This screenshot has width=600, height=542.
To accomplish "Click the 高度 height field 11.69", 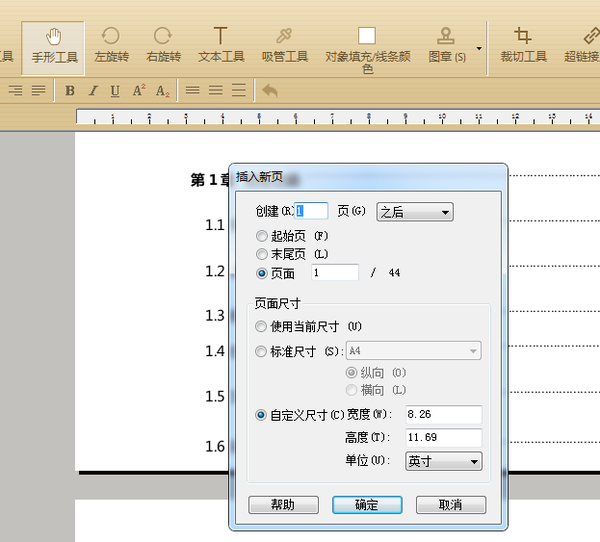I will click(x=443, y=438).
